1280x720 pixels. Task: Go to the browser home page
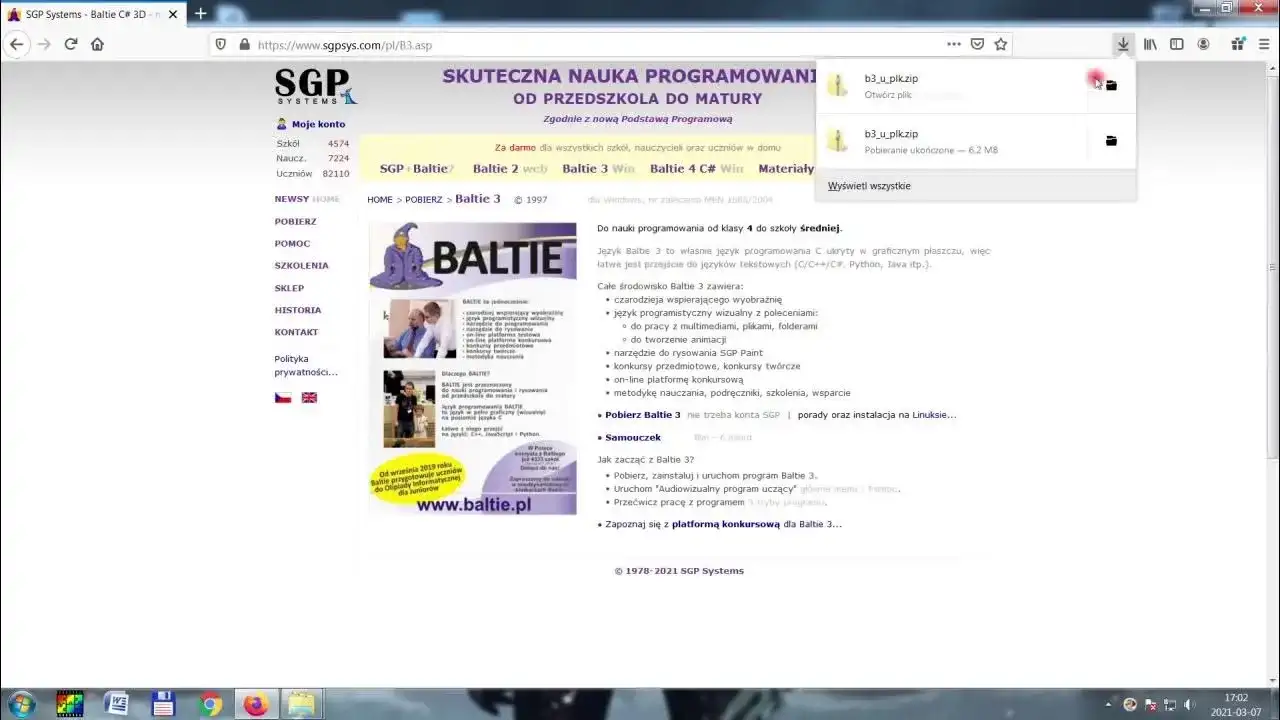[x=96, y=44]
